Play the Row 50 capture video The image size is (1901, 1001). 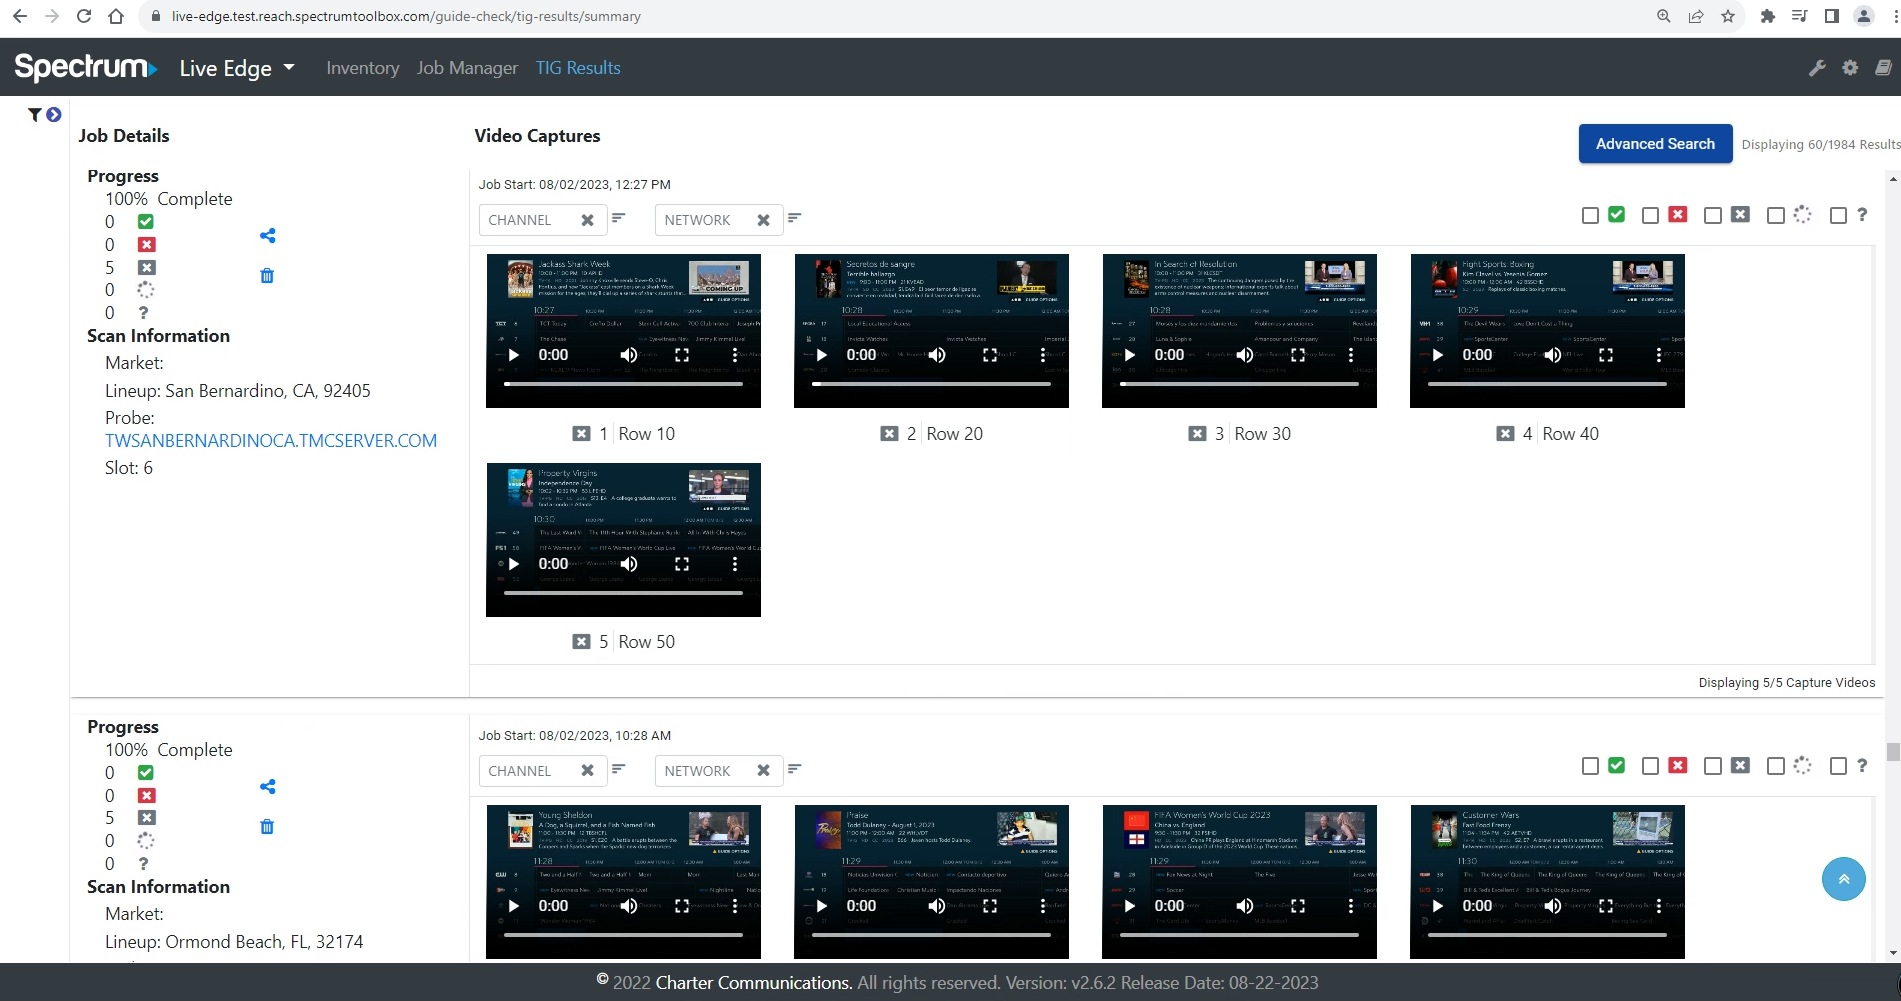tap(513, 564)
